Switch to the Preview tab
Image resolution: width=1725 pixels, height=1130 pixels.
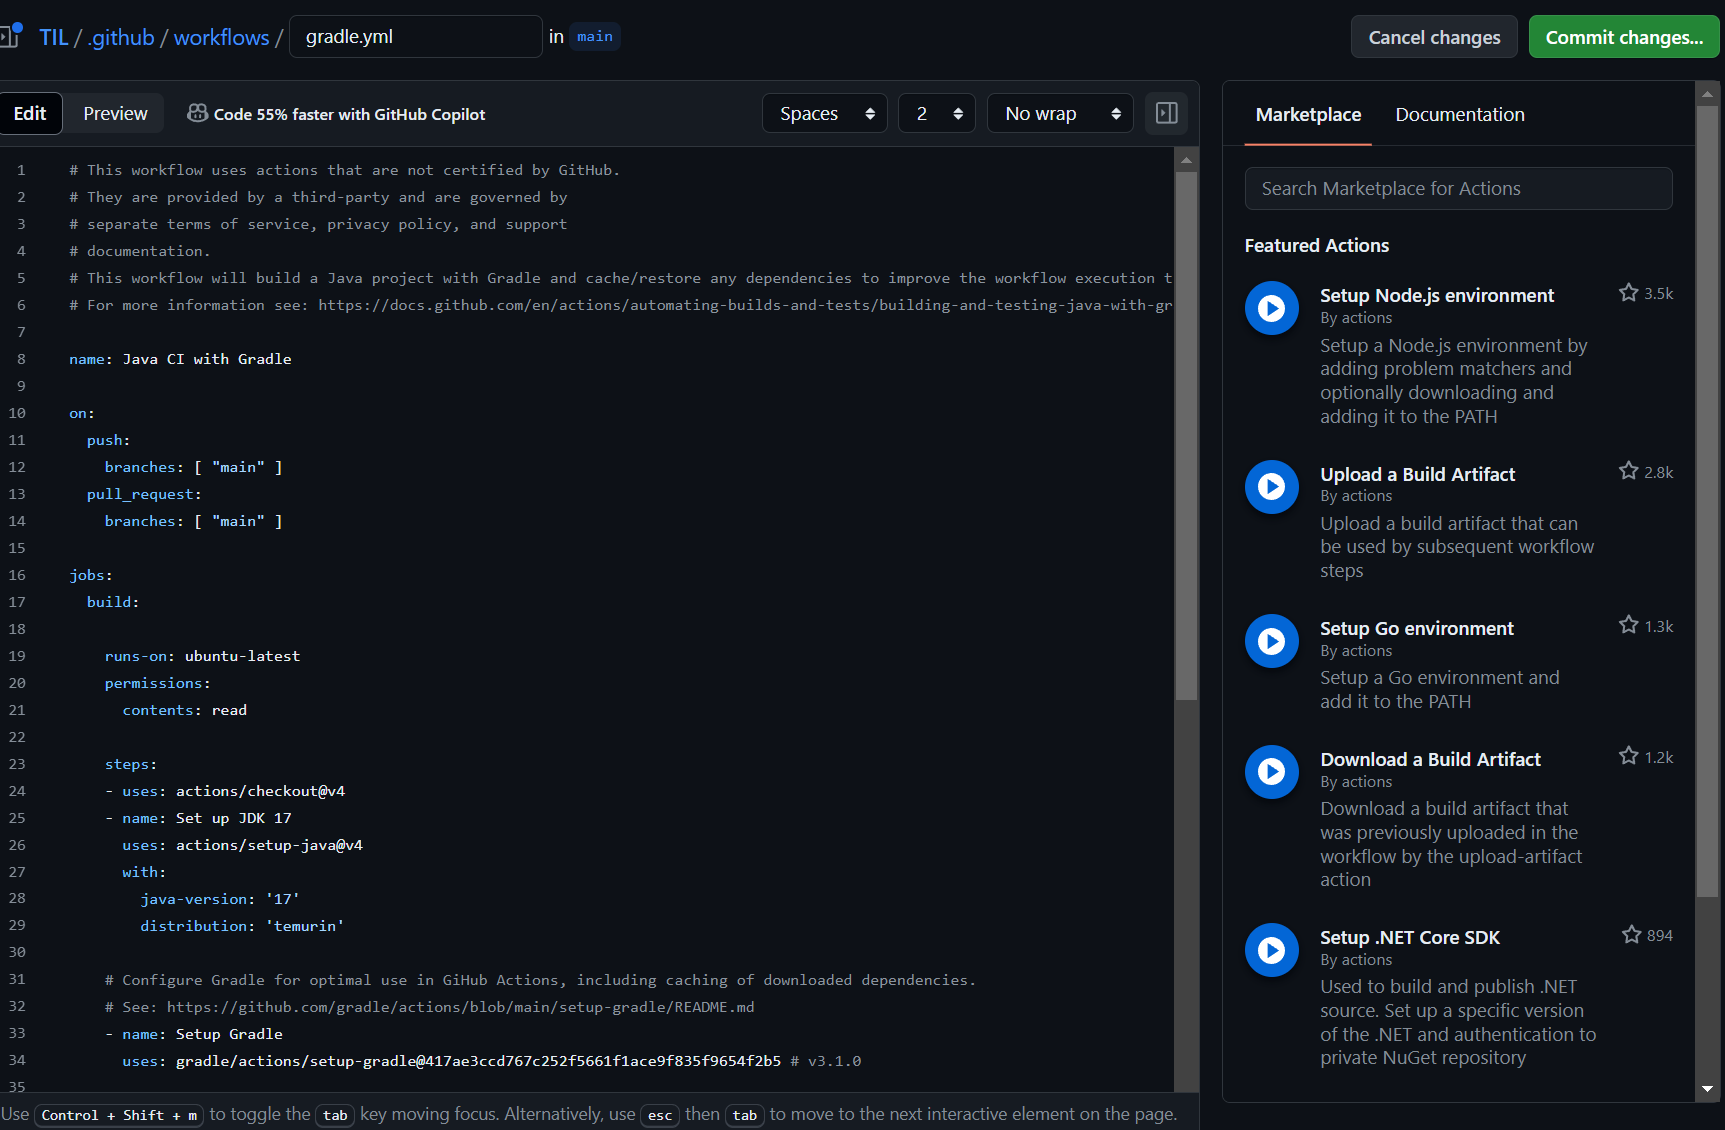pos(115,113)
